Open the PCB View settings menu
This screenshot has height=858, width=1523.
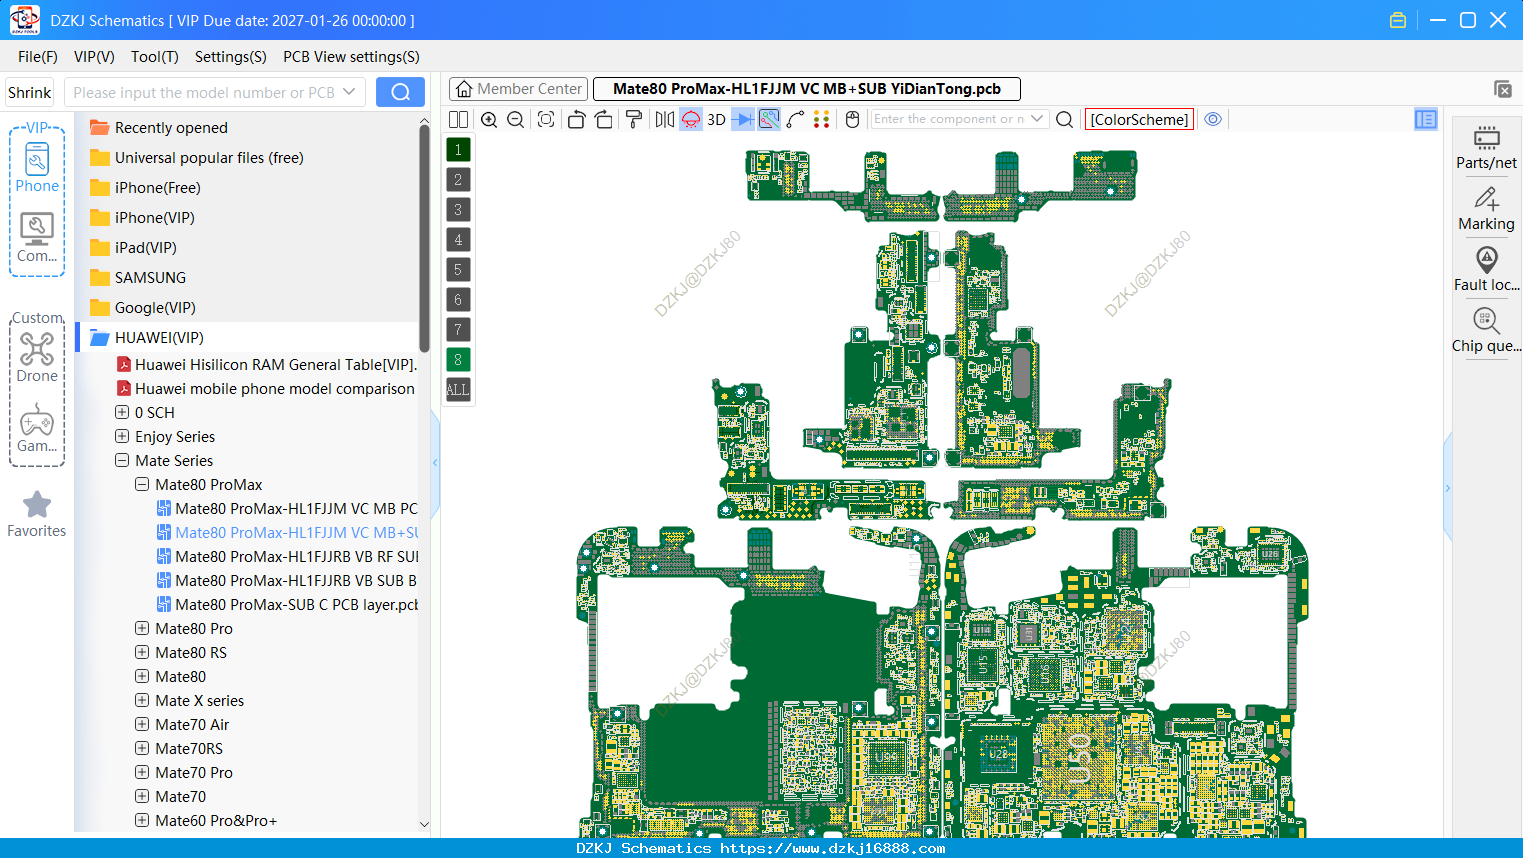pyautogui.click(x=351, y=57)
